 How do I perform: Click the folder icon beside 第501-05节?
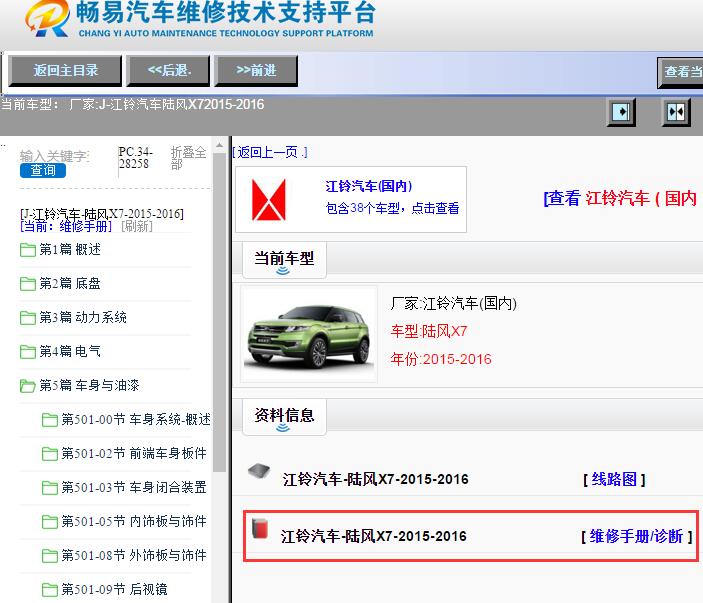pyautogui.click(x=49, y=522)
